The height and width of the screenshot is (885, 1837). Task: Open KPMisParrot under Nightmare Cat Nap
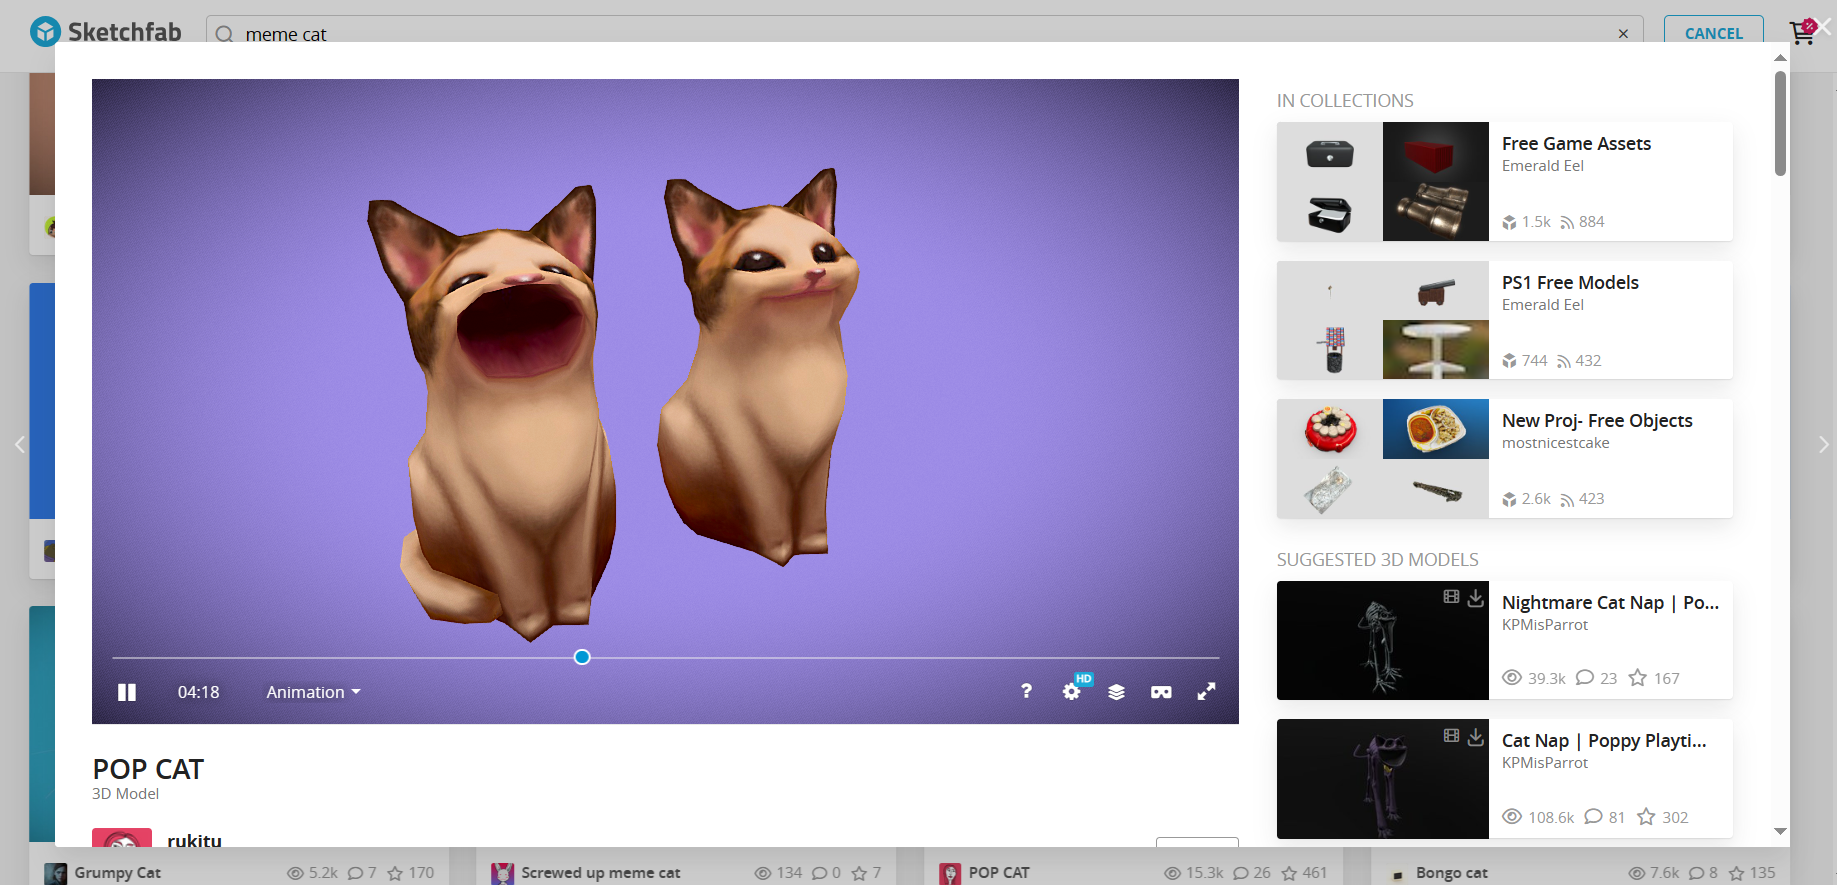coord(1545,625)
